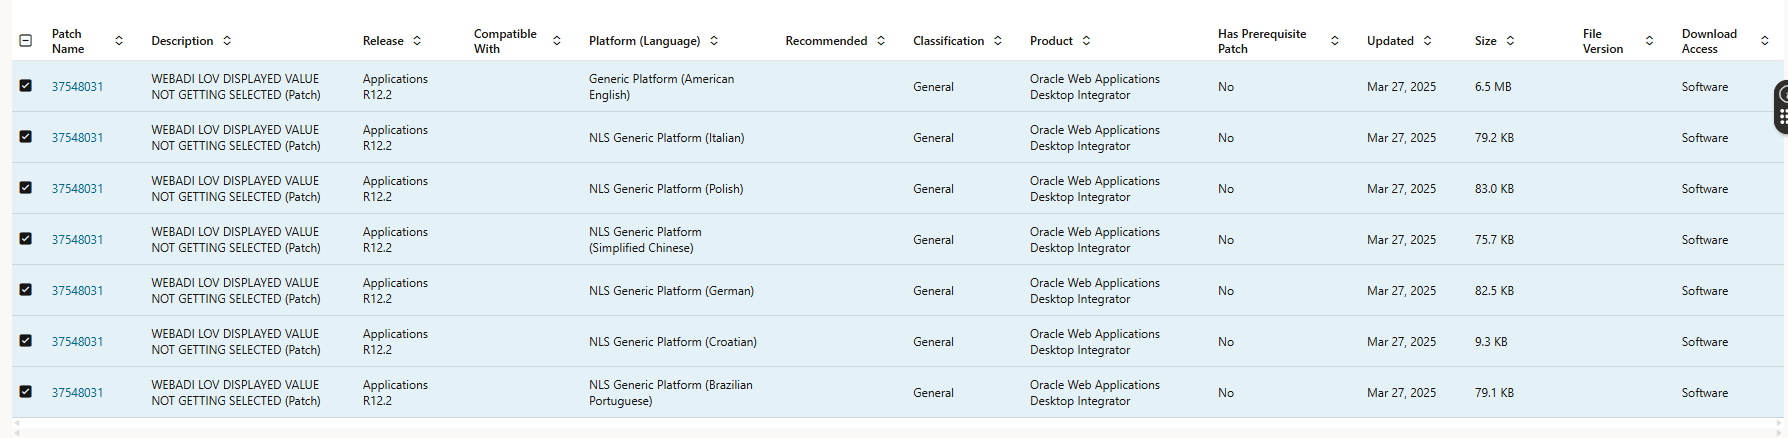Viewport: 1788px width, 438px height.
Task: Select the 82.5 KB size cell
Action: pos(1494,291)
